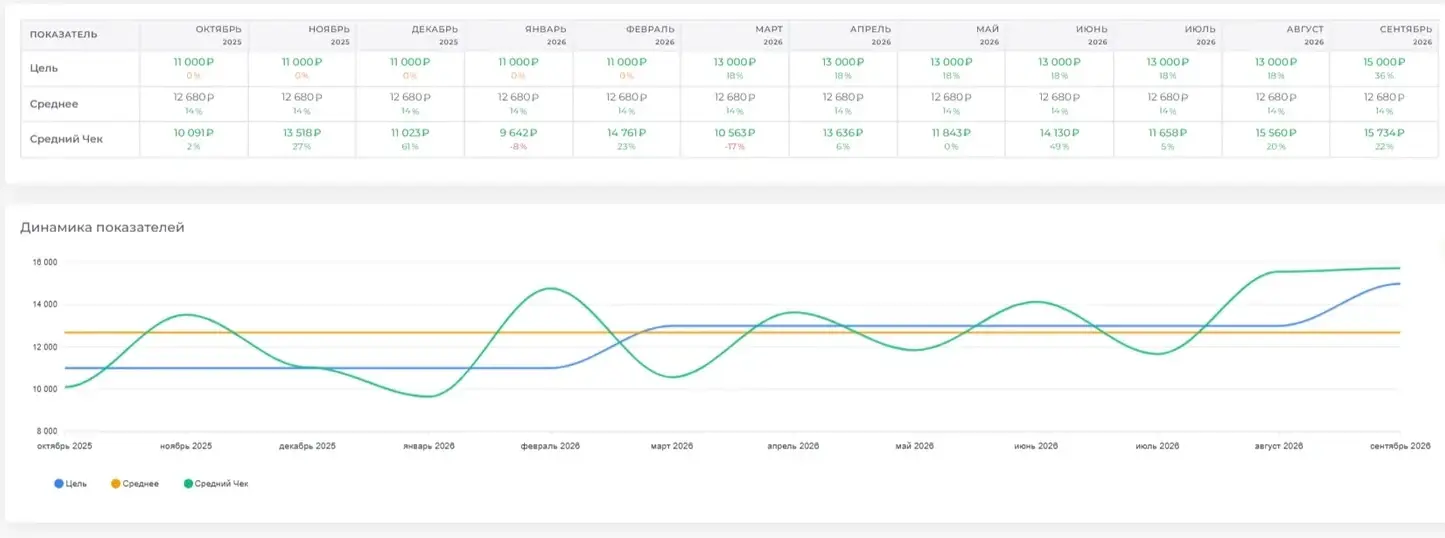Viewport: 1445px width, 538px height.
Task: Click the ноябрь 2025 x-axis label
Action: pos(186,446)
